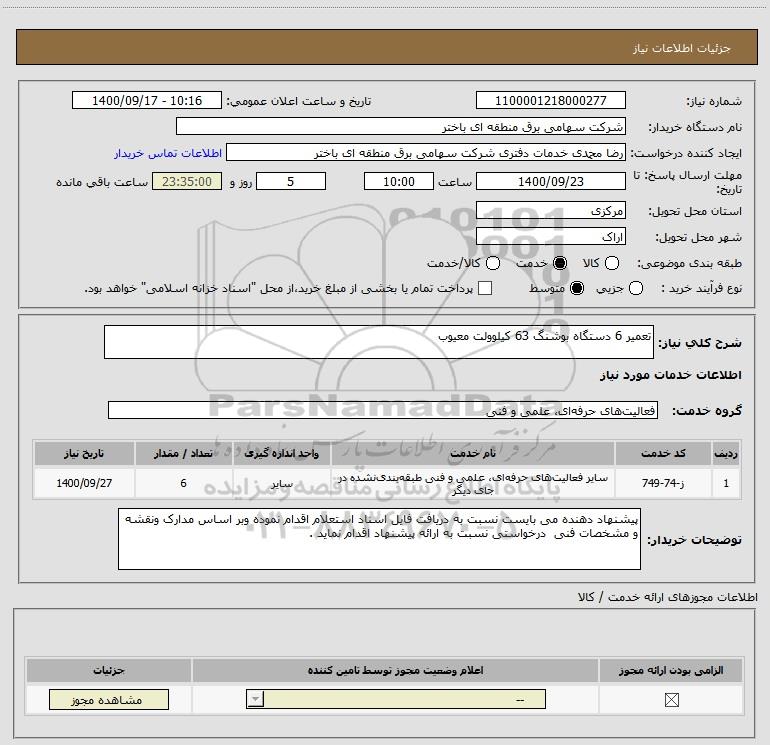The height and width of the screenshot is (745, 770).
Task: Open the license status dropdown arrow
Action: coord(255,699)
